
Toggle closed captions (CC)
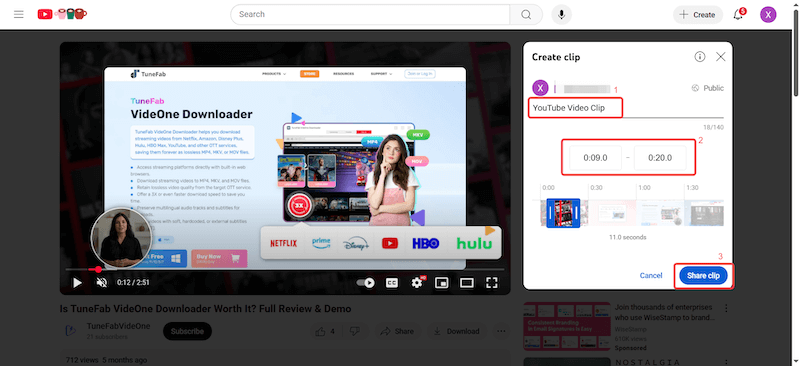point(392,282)
